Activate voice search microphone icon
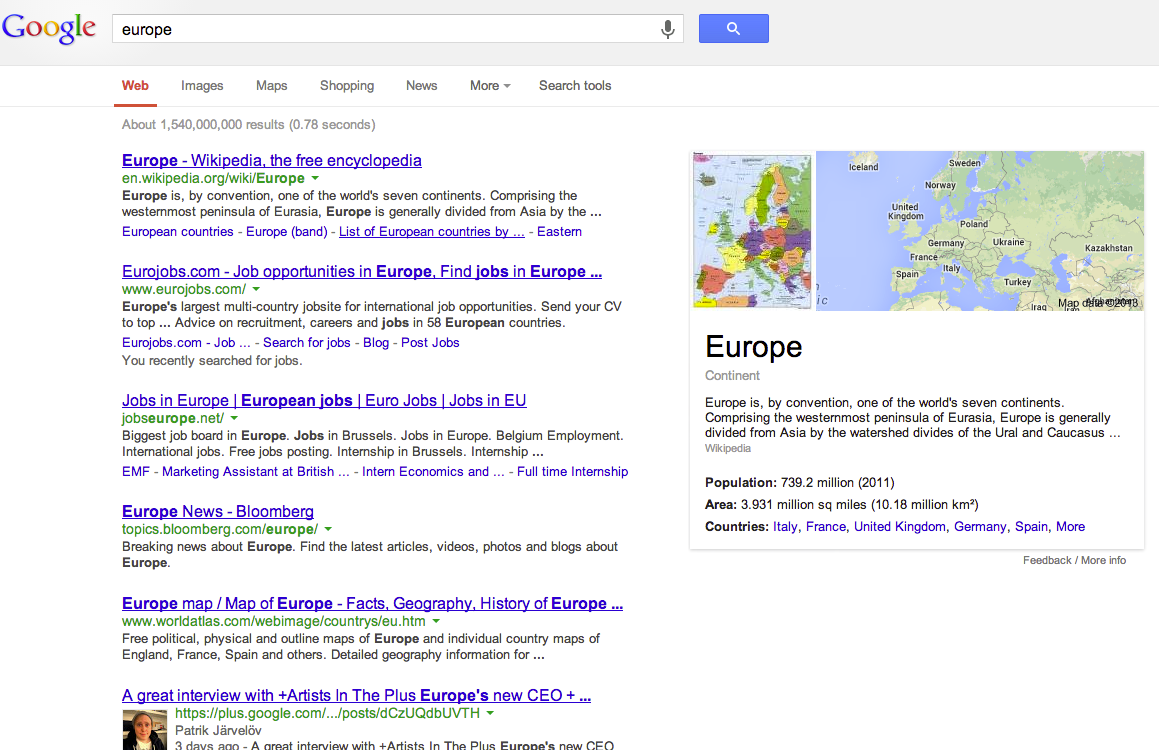The width and height of the screenshot is (1159, 750). point(667,29)
